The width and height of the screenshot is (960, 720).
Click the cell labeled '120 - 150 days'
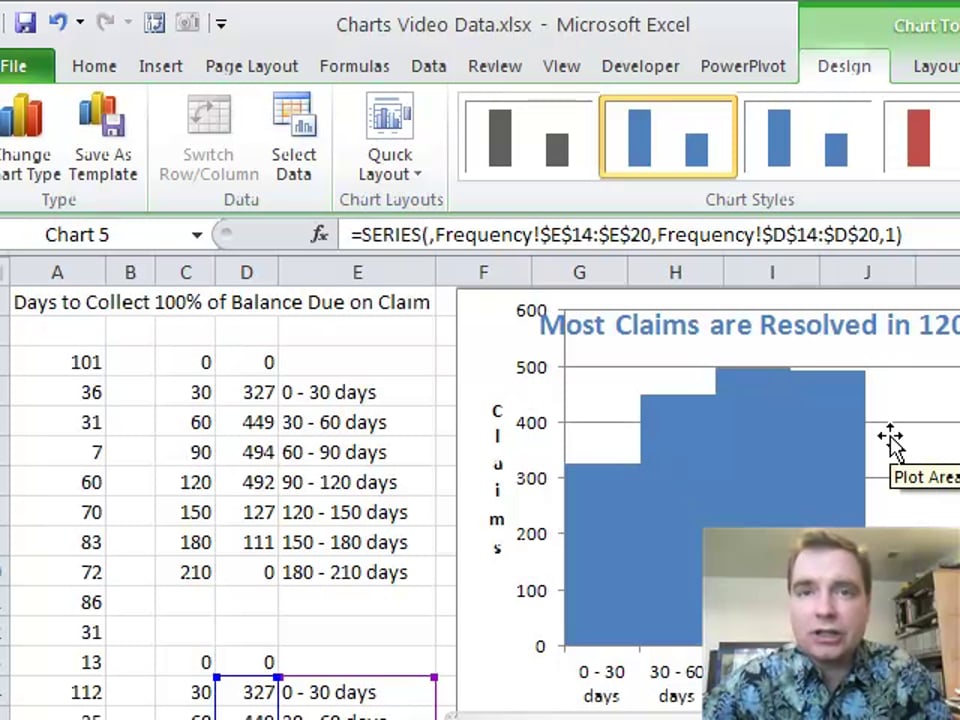357,512
